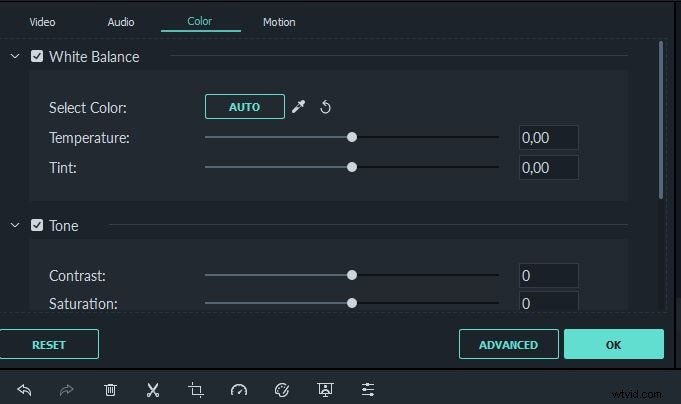Viewport: 681px width, 404px height.
Task: Open the green screen person icon
Action: (325, 390)
